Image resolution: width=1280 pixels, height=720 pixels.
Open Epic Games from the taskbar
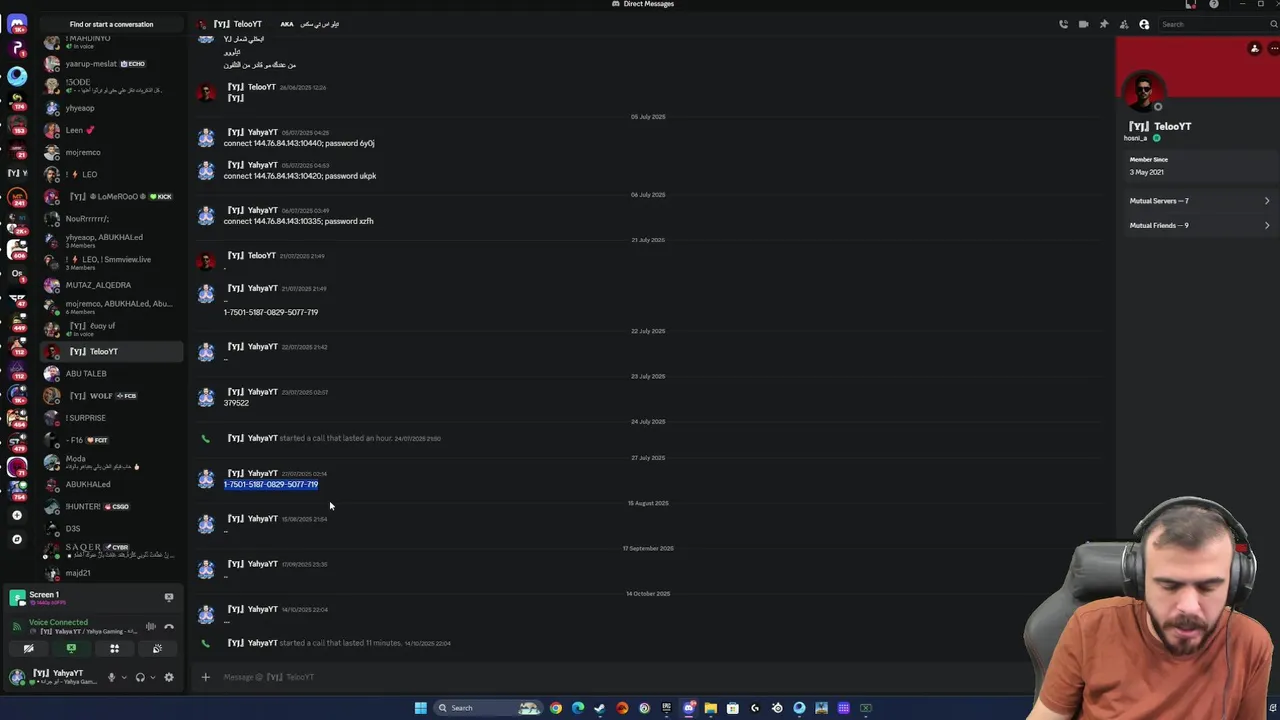666,708
